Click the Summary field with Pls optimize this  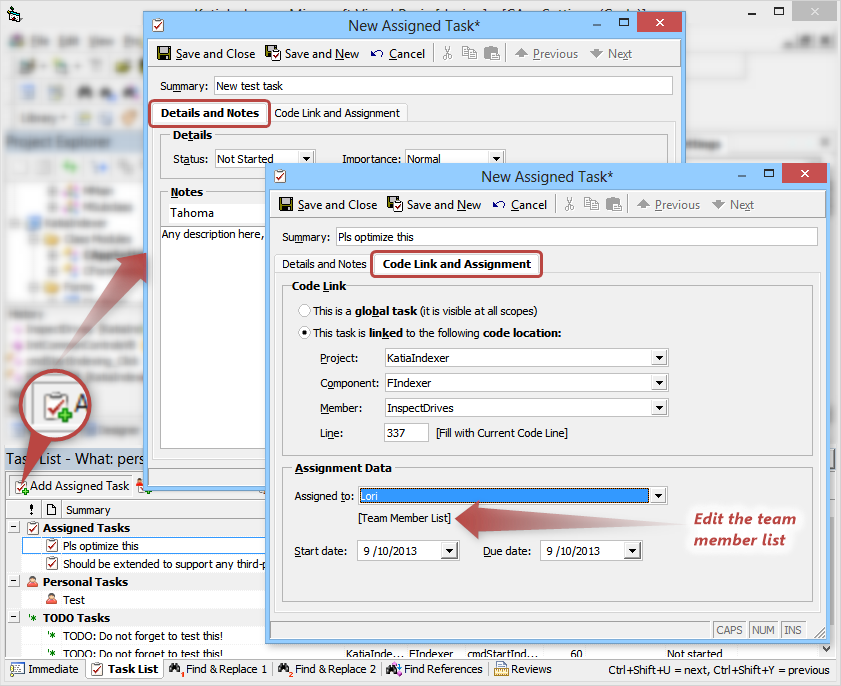click(x=577, y=237)
